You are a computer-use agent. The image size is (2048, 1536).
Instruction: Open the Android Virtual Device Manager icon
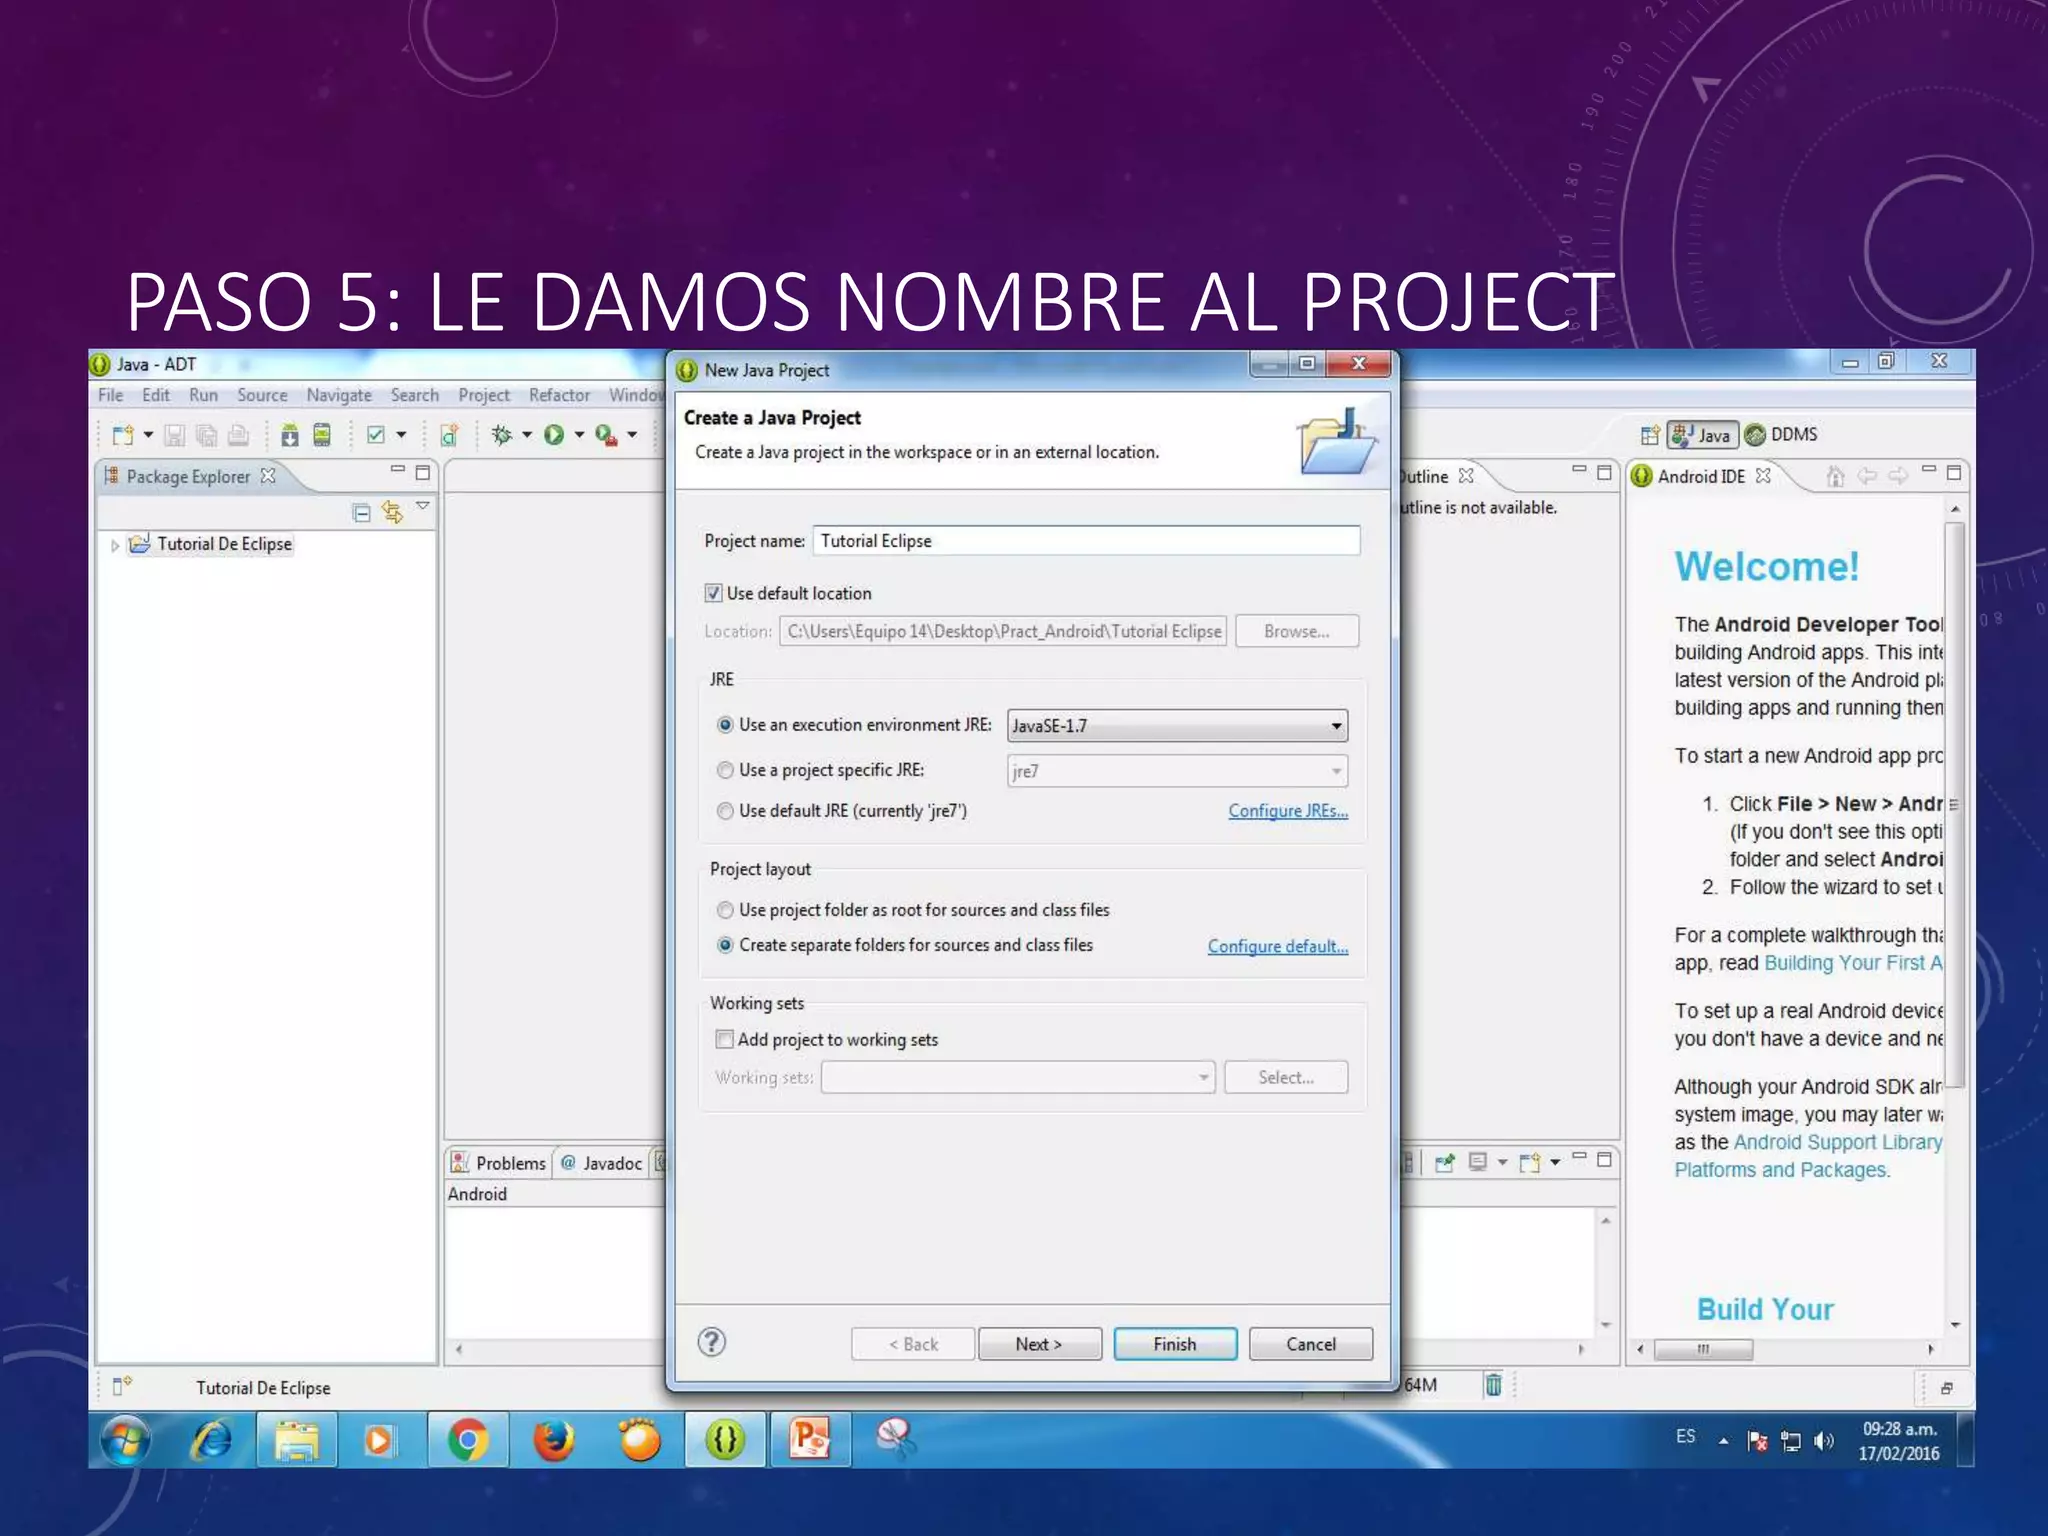tap(322, 435)
